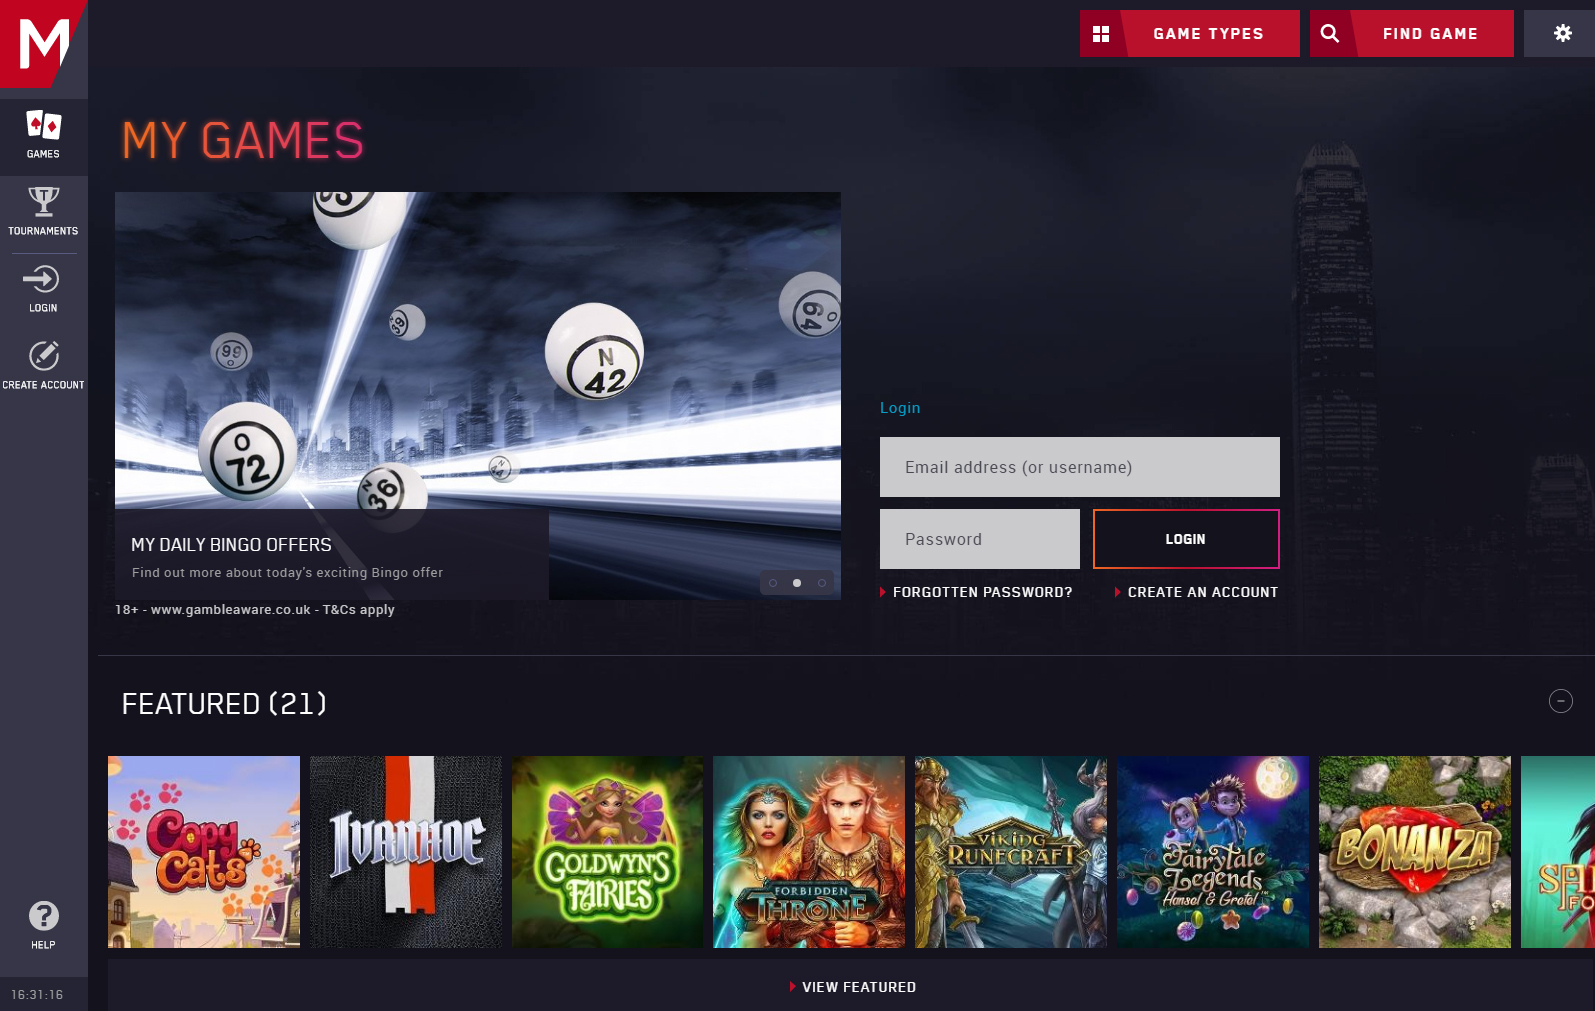Screen dimensions: 1595x1011
Task: Click the sidebar Create Account icon
Action: pos(43,357)
